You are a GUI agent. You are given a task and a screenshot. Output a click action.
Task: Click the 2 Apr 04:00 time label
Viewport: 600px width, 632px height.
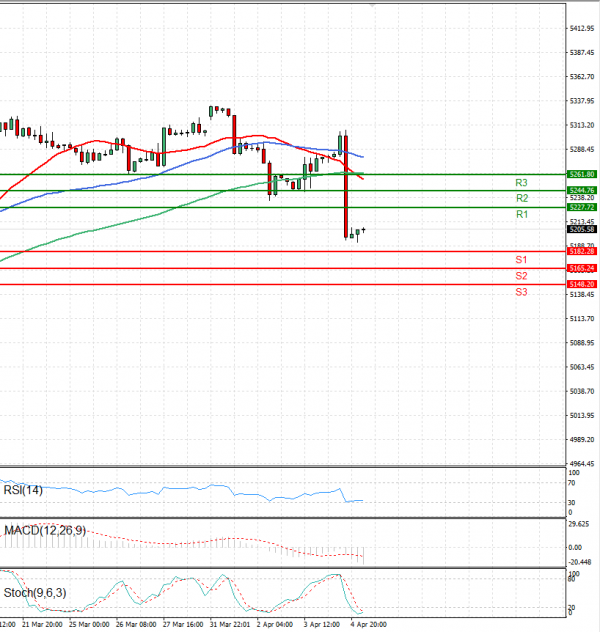[275, 624]
